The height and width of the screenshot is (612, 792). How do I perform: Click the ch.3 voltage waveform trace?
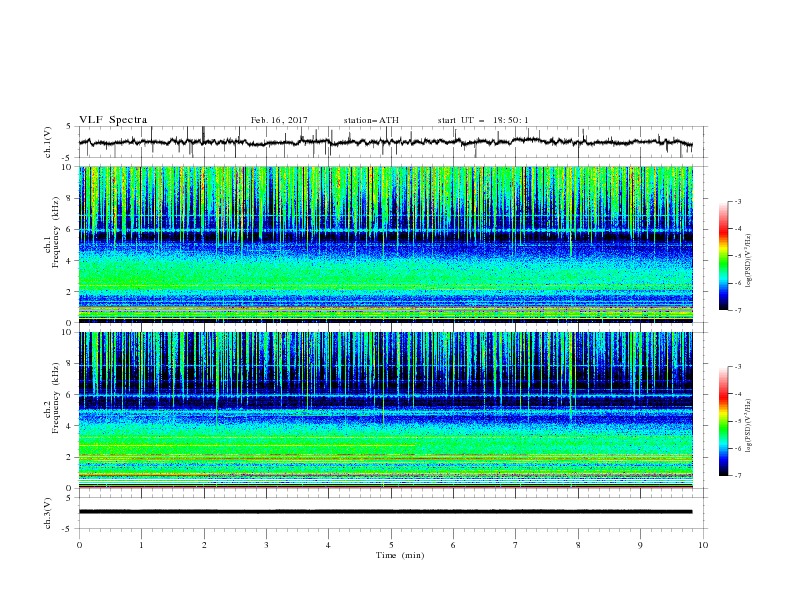coord(385,512)
